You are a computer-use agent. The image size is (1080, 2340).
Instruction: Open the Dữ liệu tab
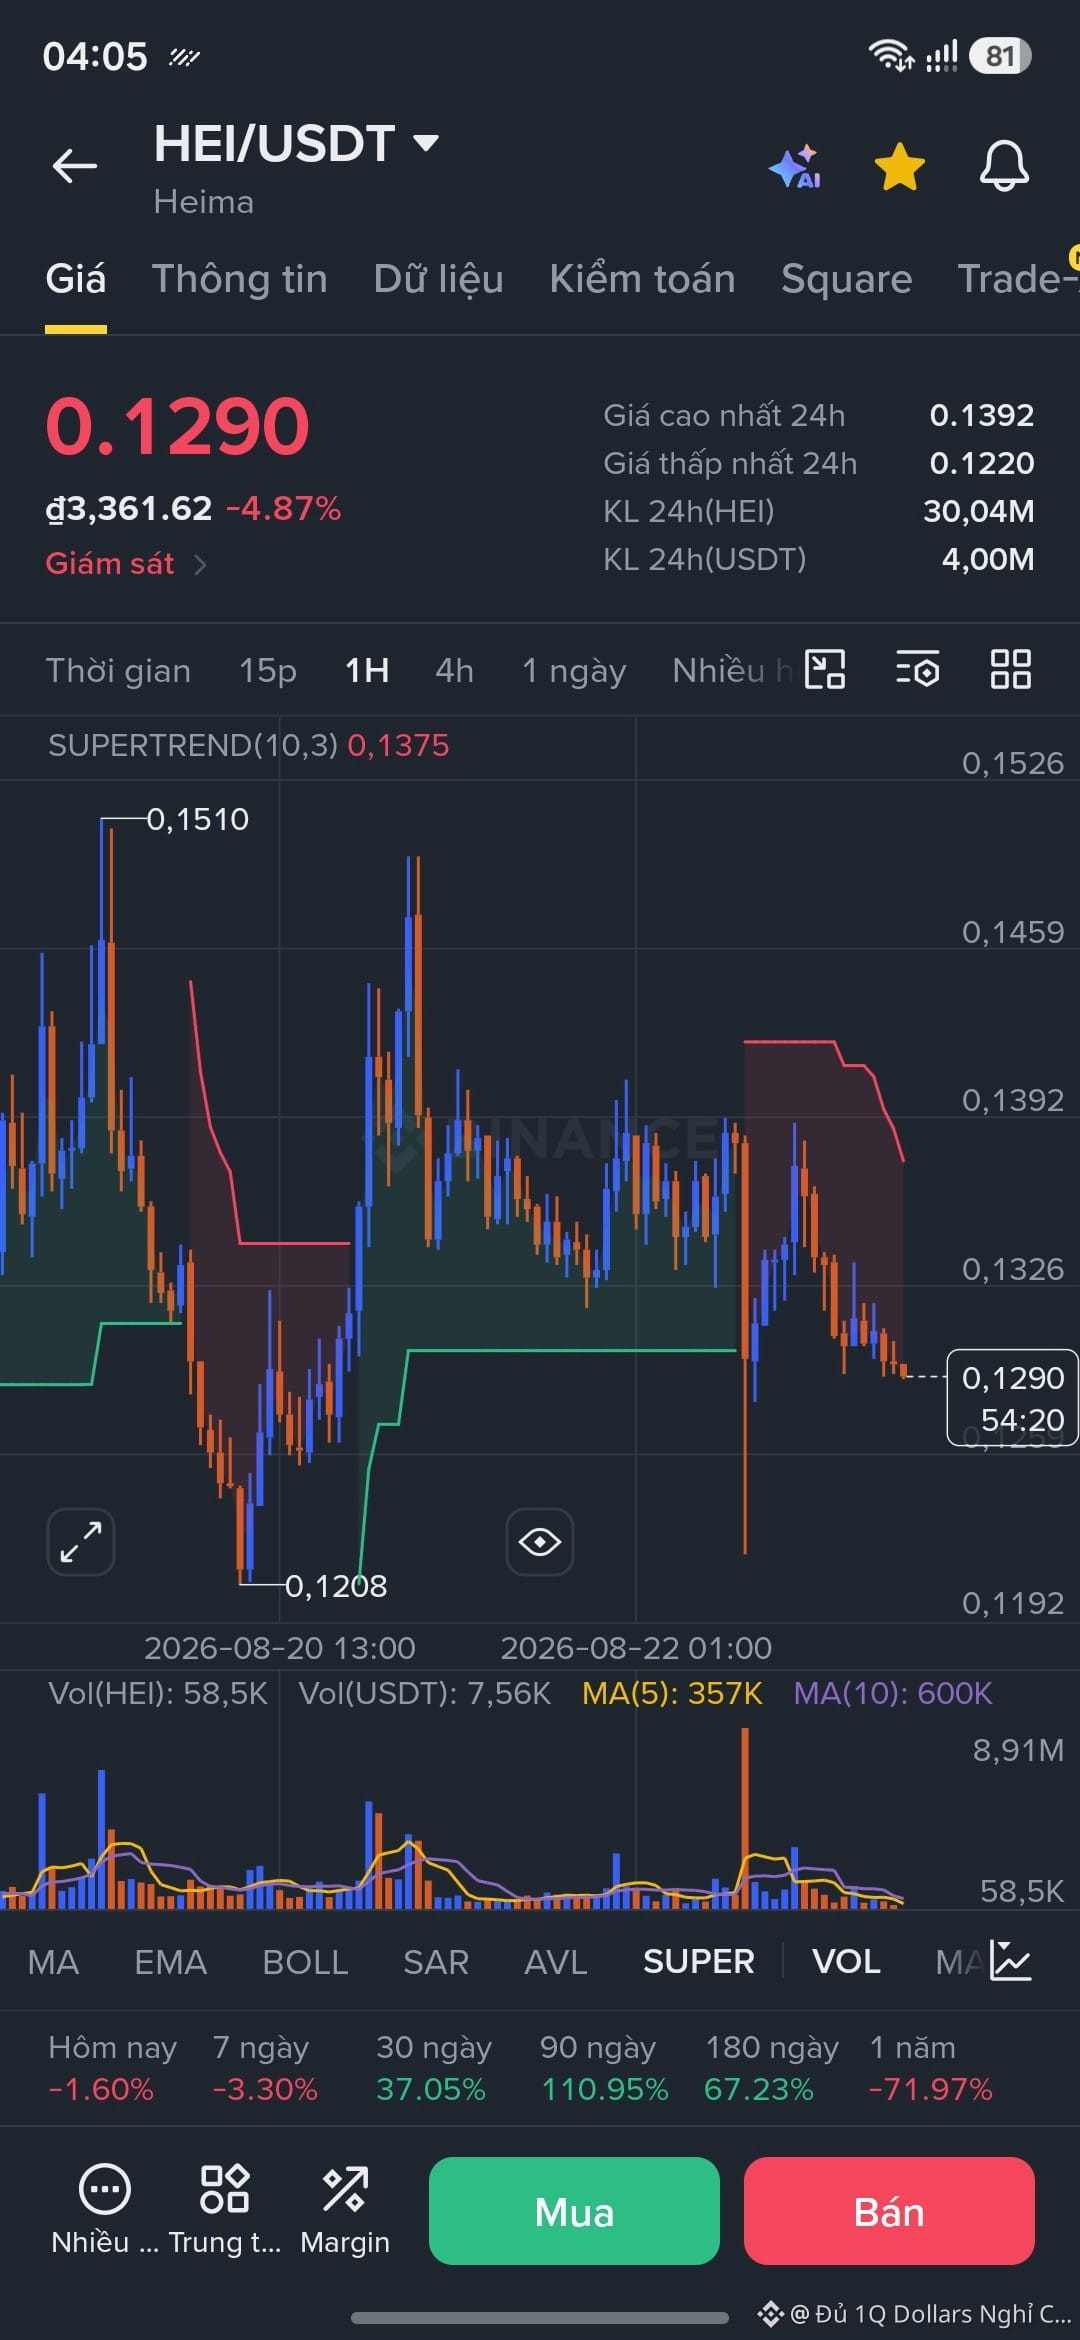pyautogui.click(x=438, y=279)
